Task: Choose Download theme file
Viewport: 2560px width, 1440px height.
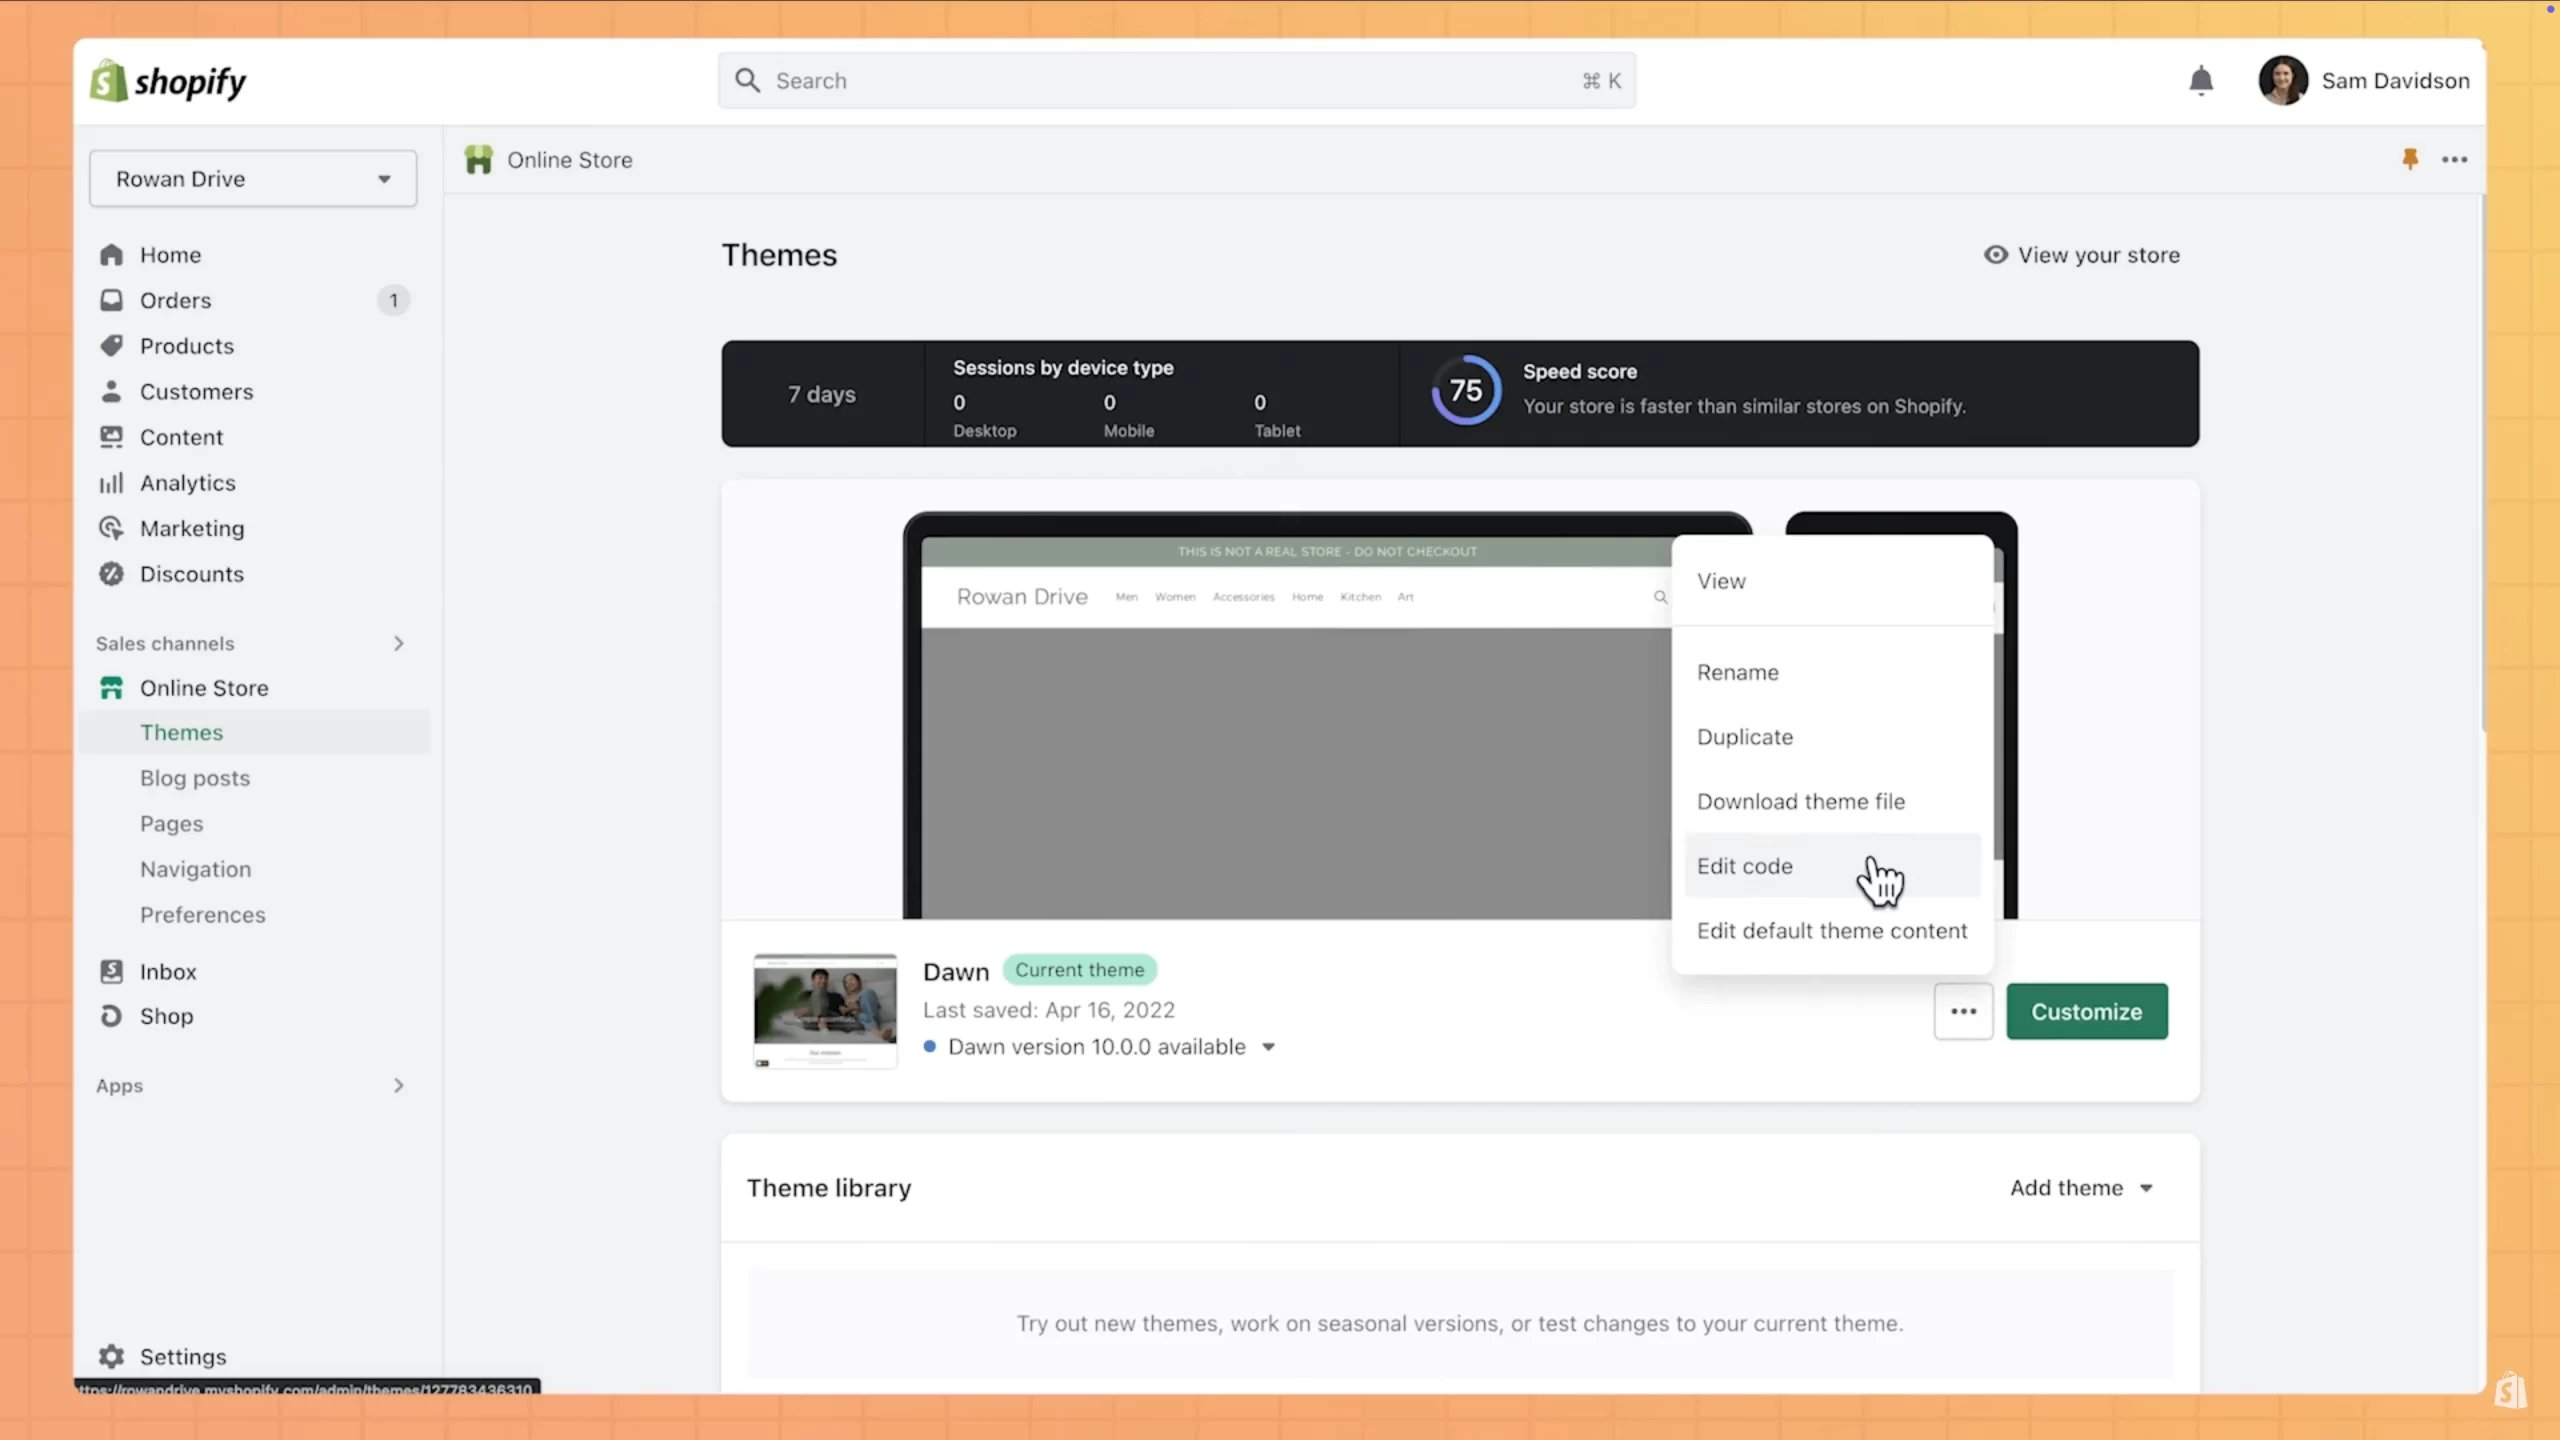Action: (1832, 801)
